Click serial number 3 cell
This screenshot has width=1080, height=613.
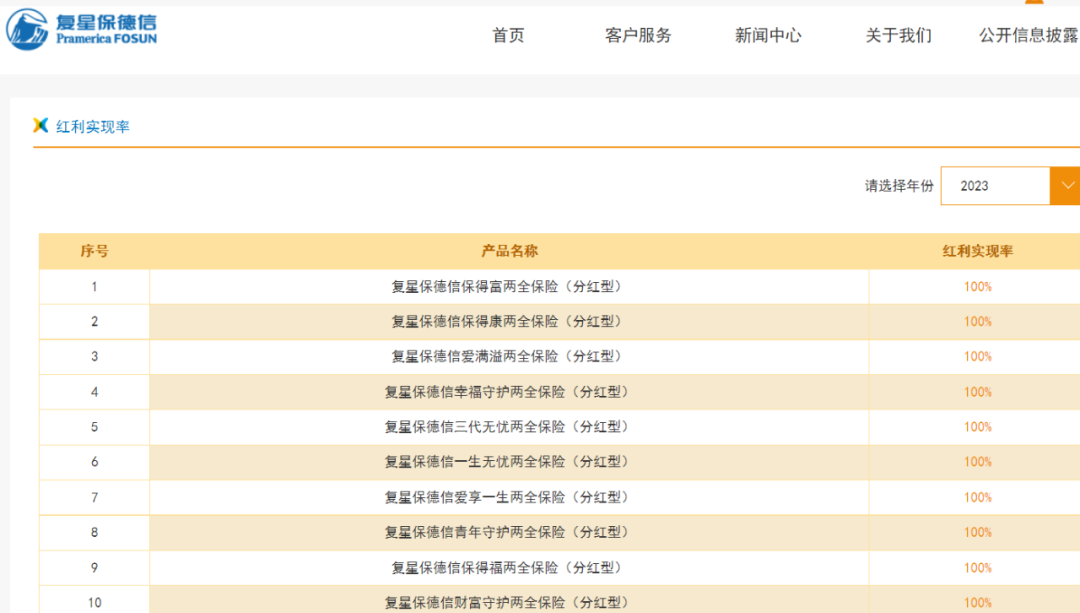94,357
